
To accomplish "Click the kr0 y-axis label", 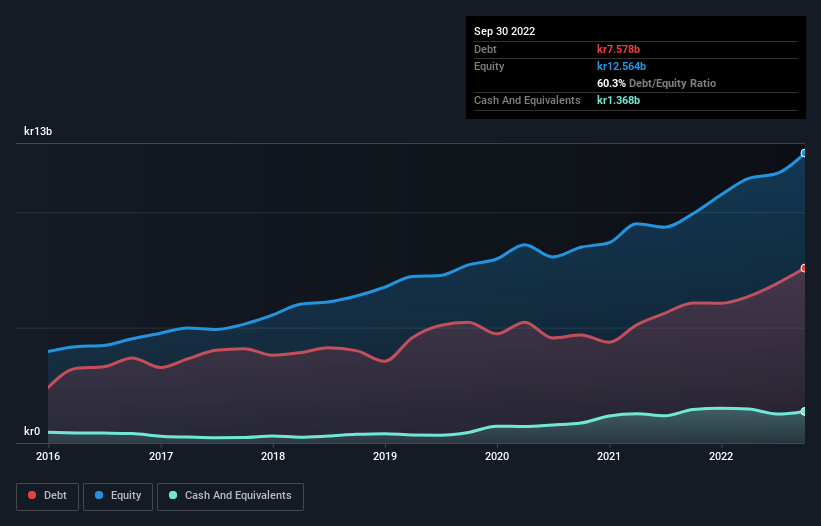I will click(x=32, y=431).
